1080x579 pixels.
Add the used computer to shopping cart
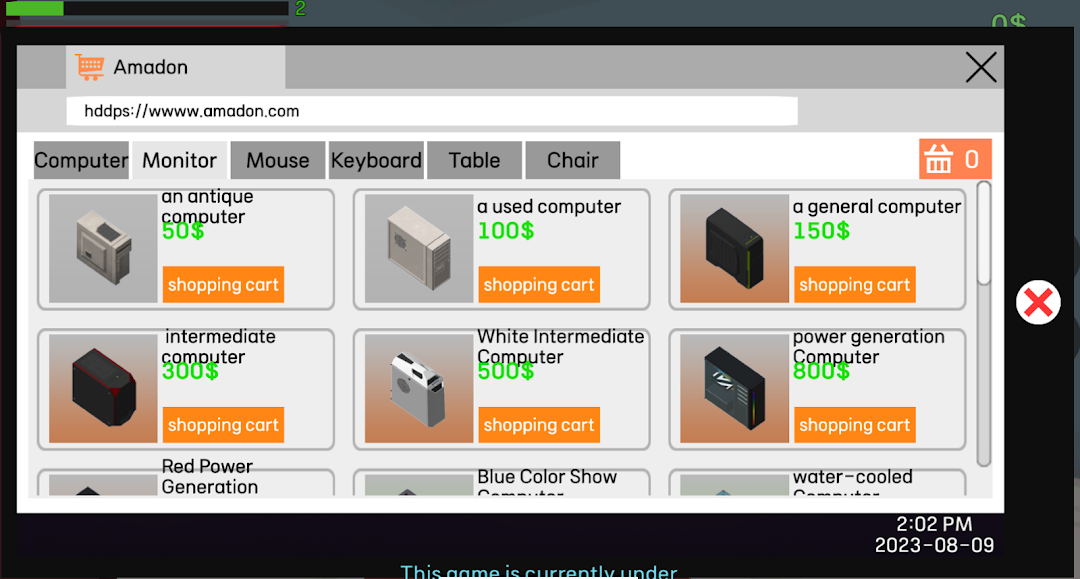pyautogui.click(x=539, y=284)
